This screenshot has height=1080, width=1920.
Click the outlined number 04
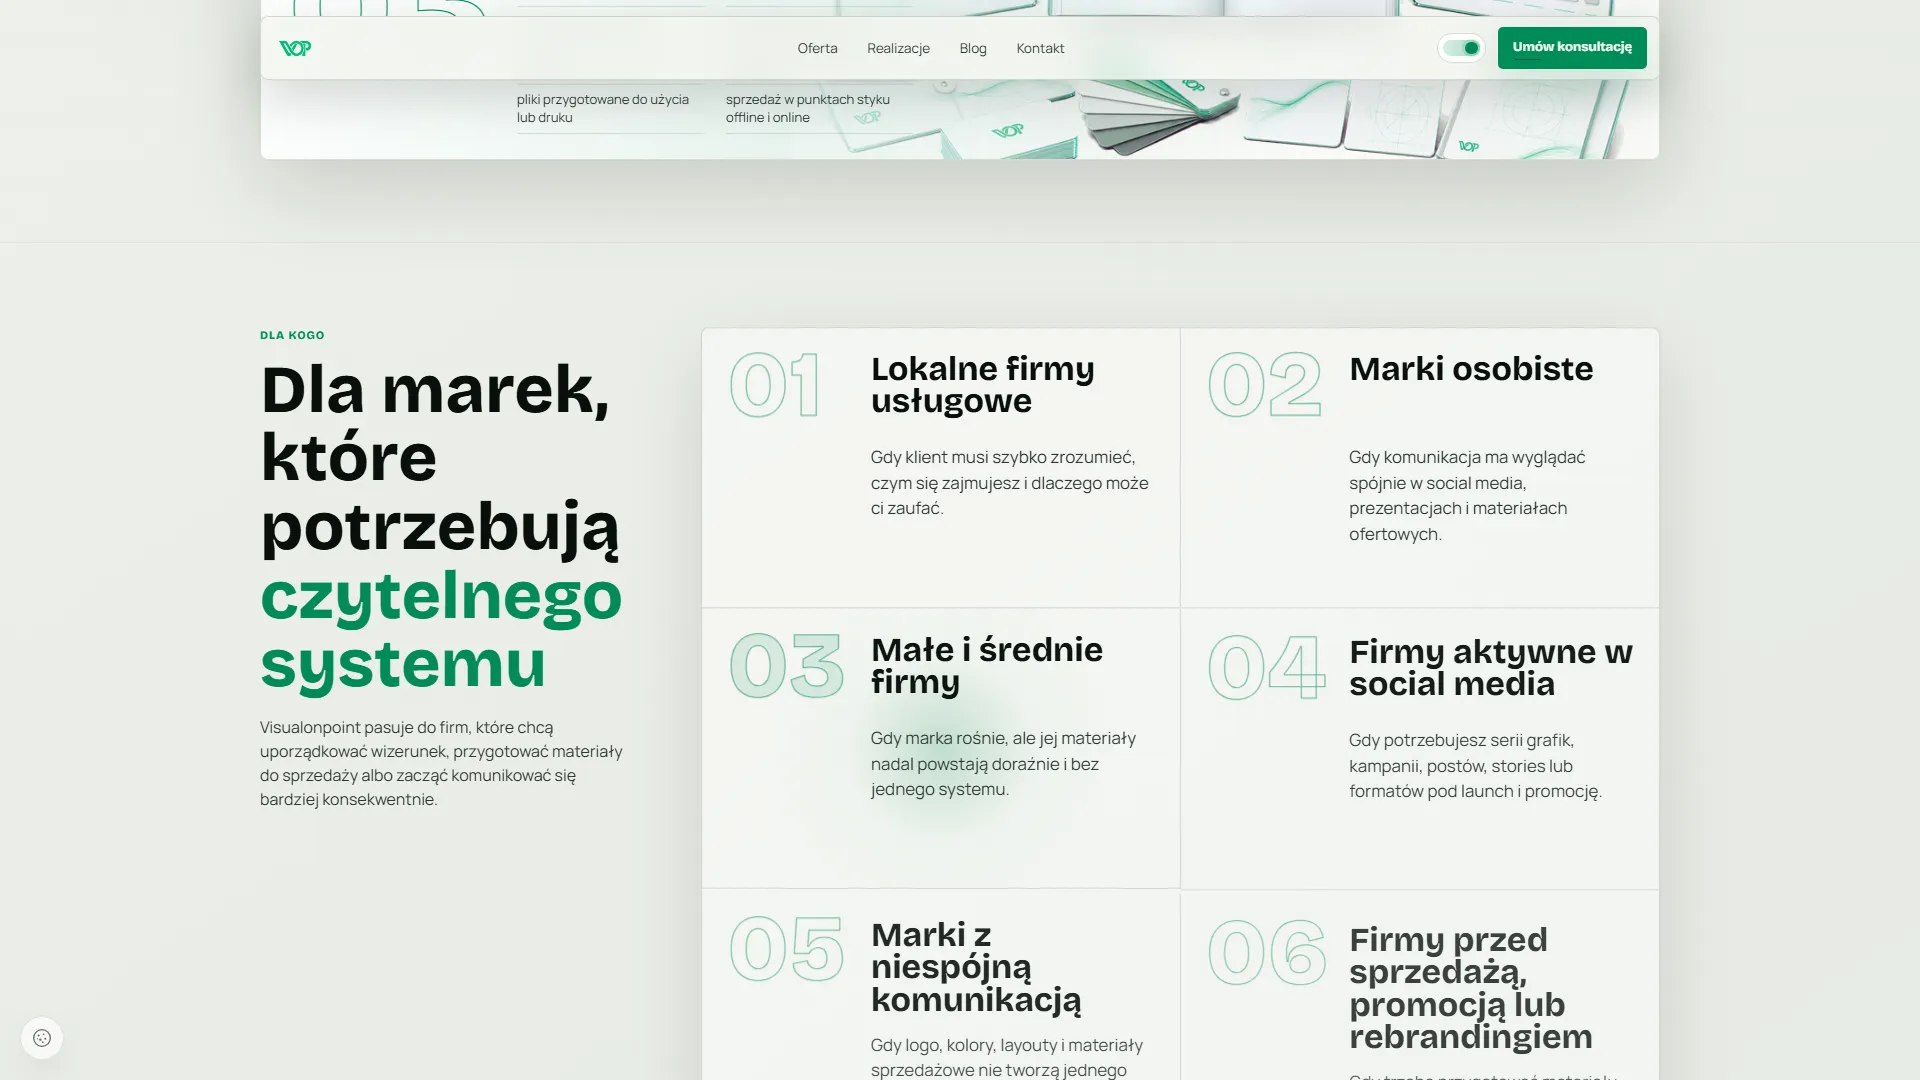pyautogui.click(x=1267, y=667)
